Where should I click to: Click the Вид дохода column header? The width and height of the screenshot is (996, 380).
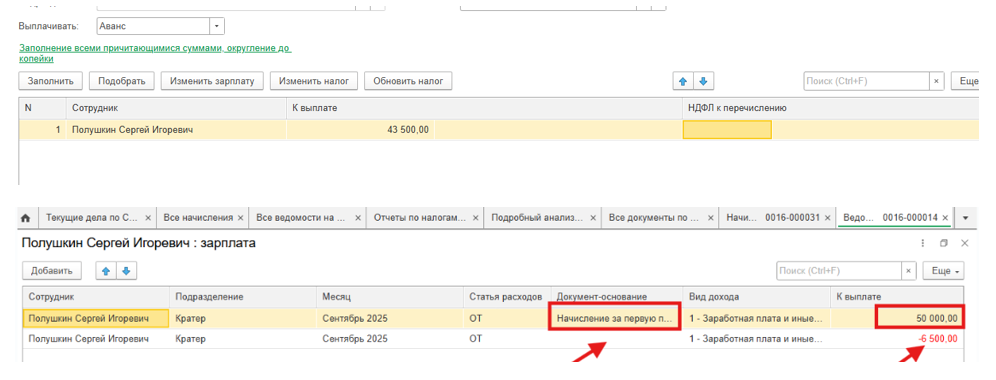click(x=757, y=297)
